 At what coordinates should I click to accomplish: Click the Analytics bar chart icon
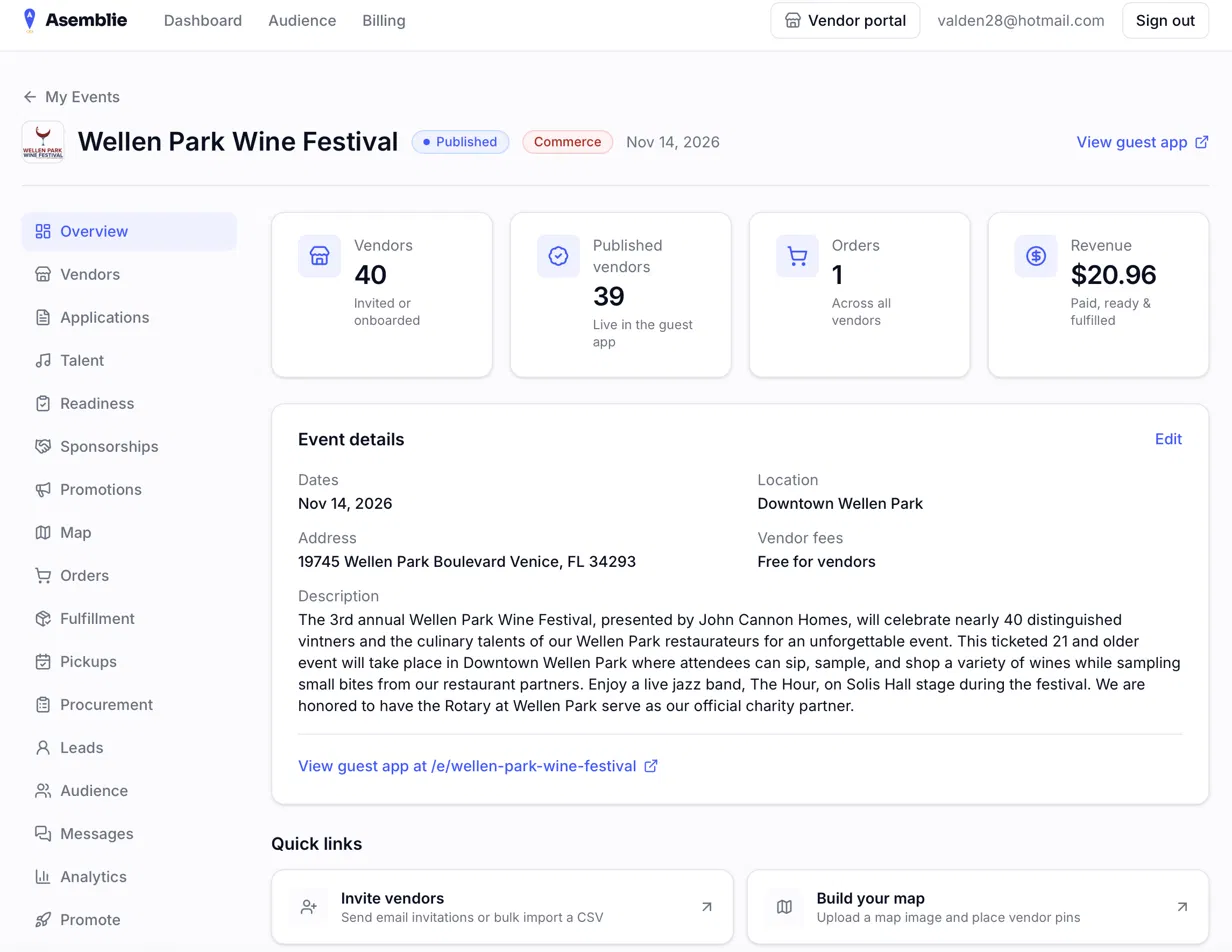(x=43, y=876)
